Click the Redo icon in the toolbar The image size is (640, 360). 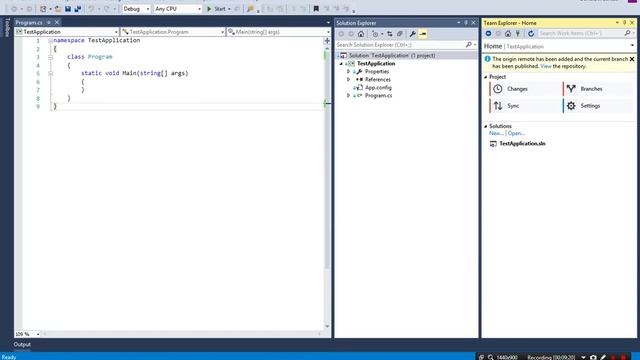(106, 9)
